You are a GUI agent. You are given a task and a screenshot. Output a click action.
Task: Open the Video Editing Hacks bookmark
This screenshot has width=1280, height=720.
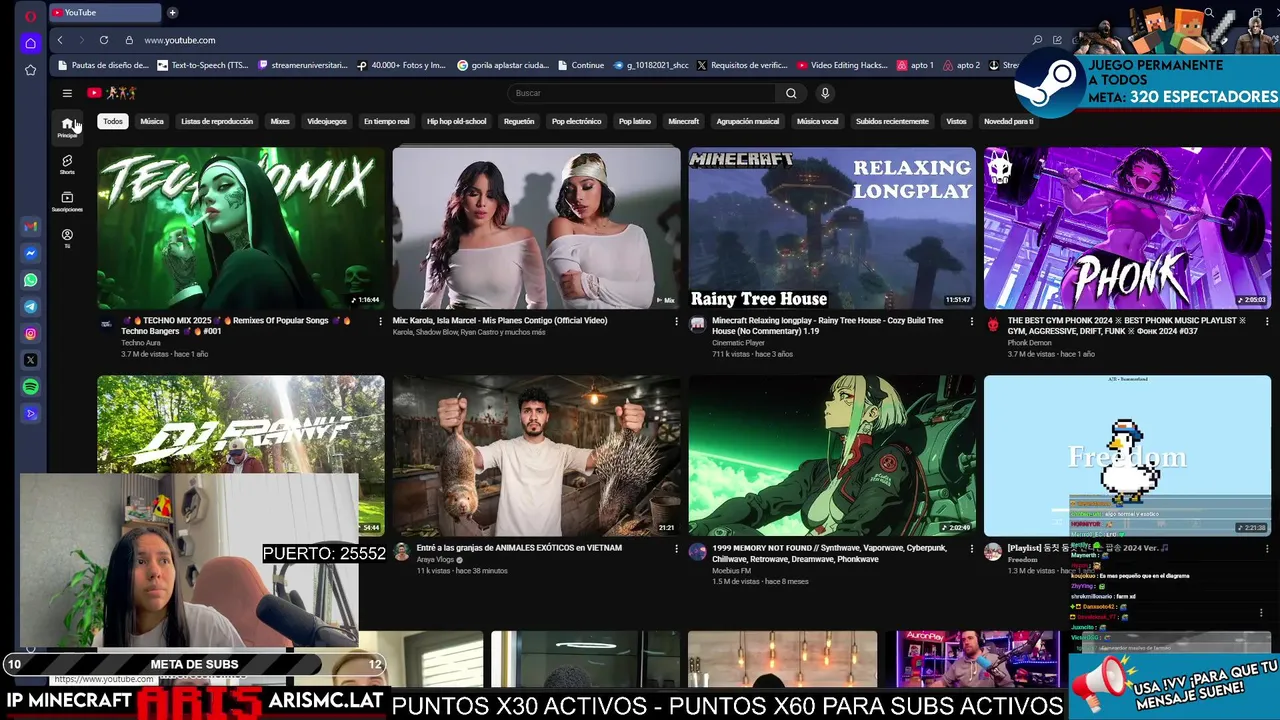[843, 65]
